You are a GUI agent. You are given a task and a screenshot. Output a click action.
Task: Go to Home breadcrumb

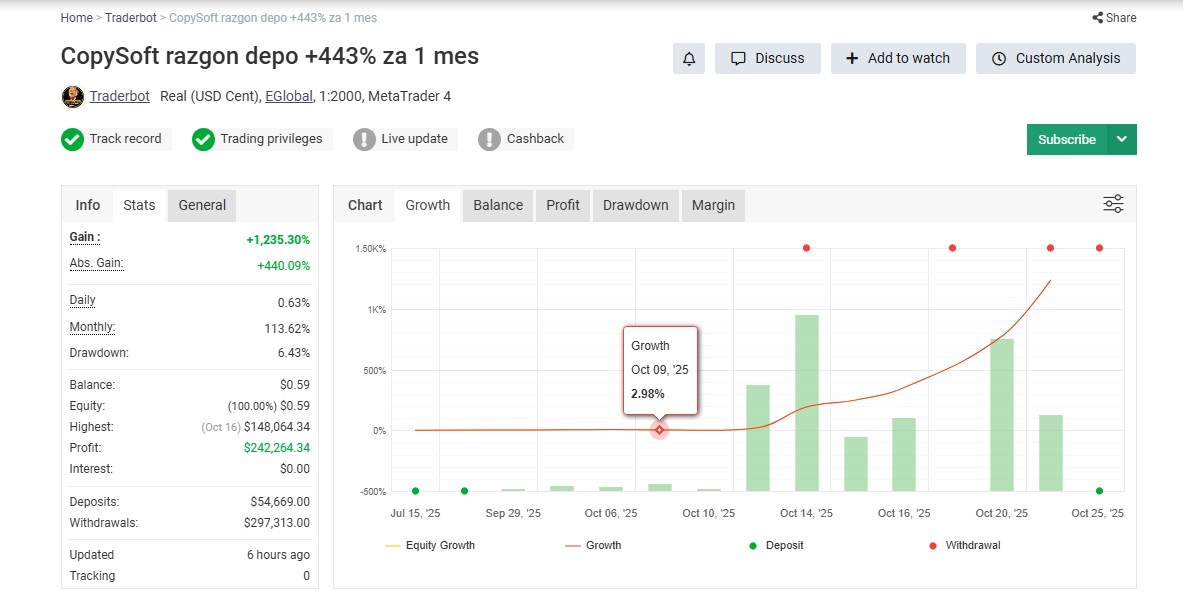click(76, 17)
